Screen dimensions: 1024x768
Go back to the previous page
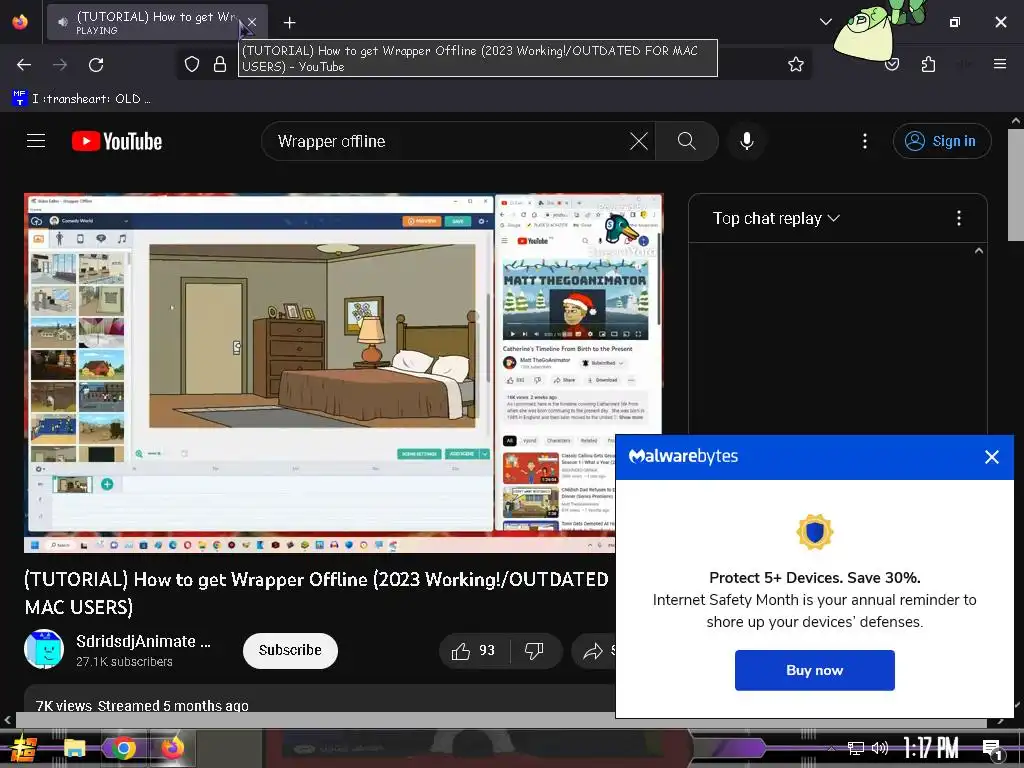24,65
